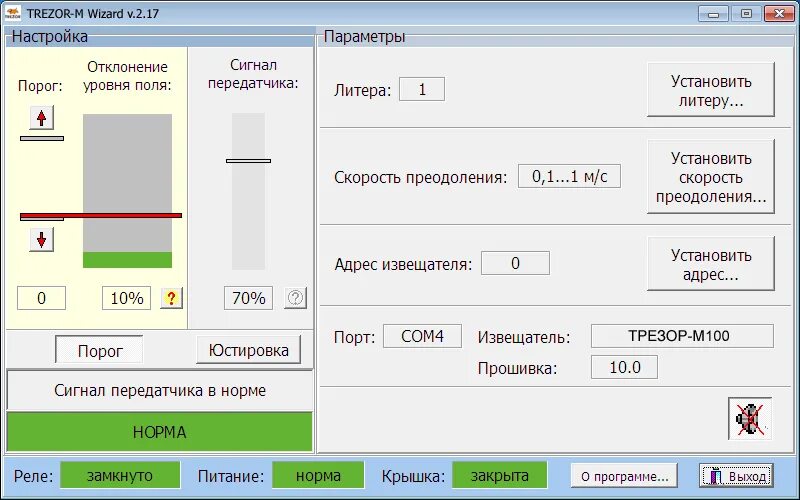Click the 'Скорость преодоления:' label
800x500 pixels.
point(421,178)
